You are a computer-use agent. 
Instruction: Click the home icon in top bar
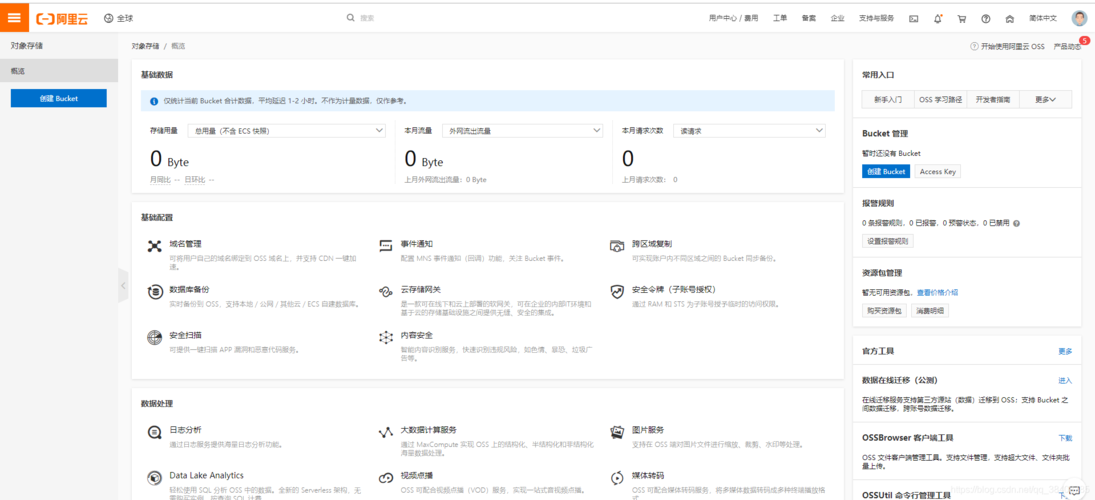1009,19
